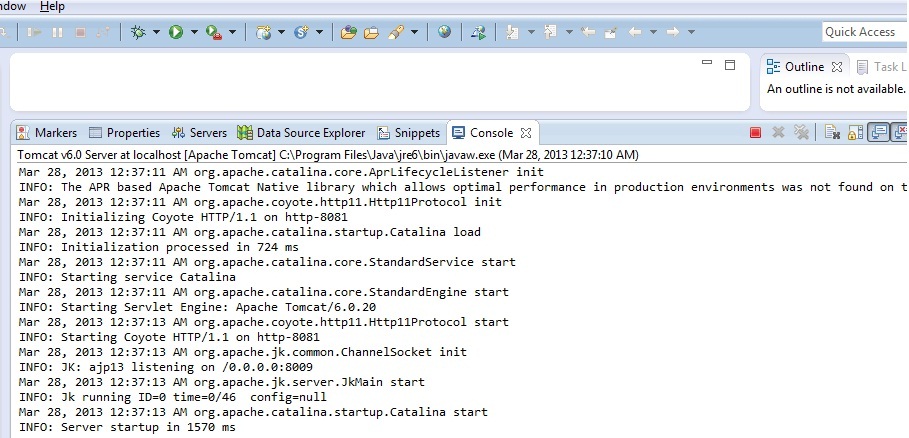
Task: Click 'An outline is not available.' text
Action: pos(836,89)
